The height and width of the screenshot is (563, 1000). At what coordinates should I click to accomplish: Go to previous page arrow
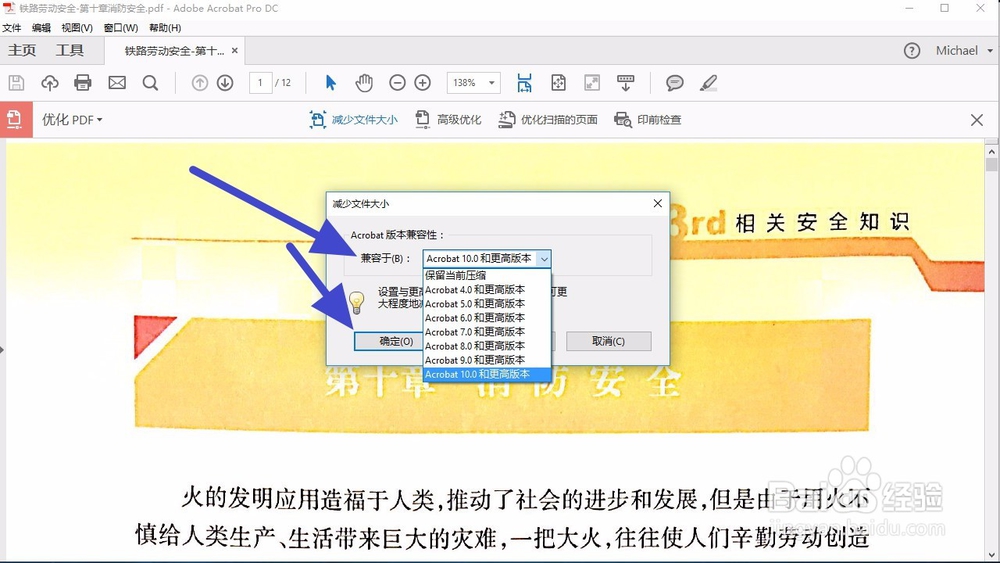(x=200, y=83)
